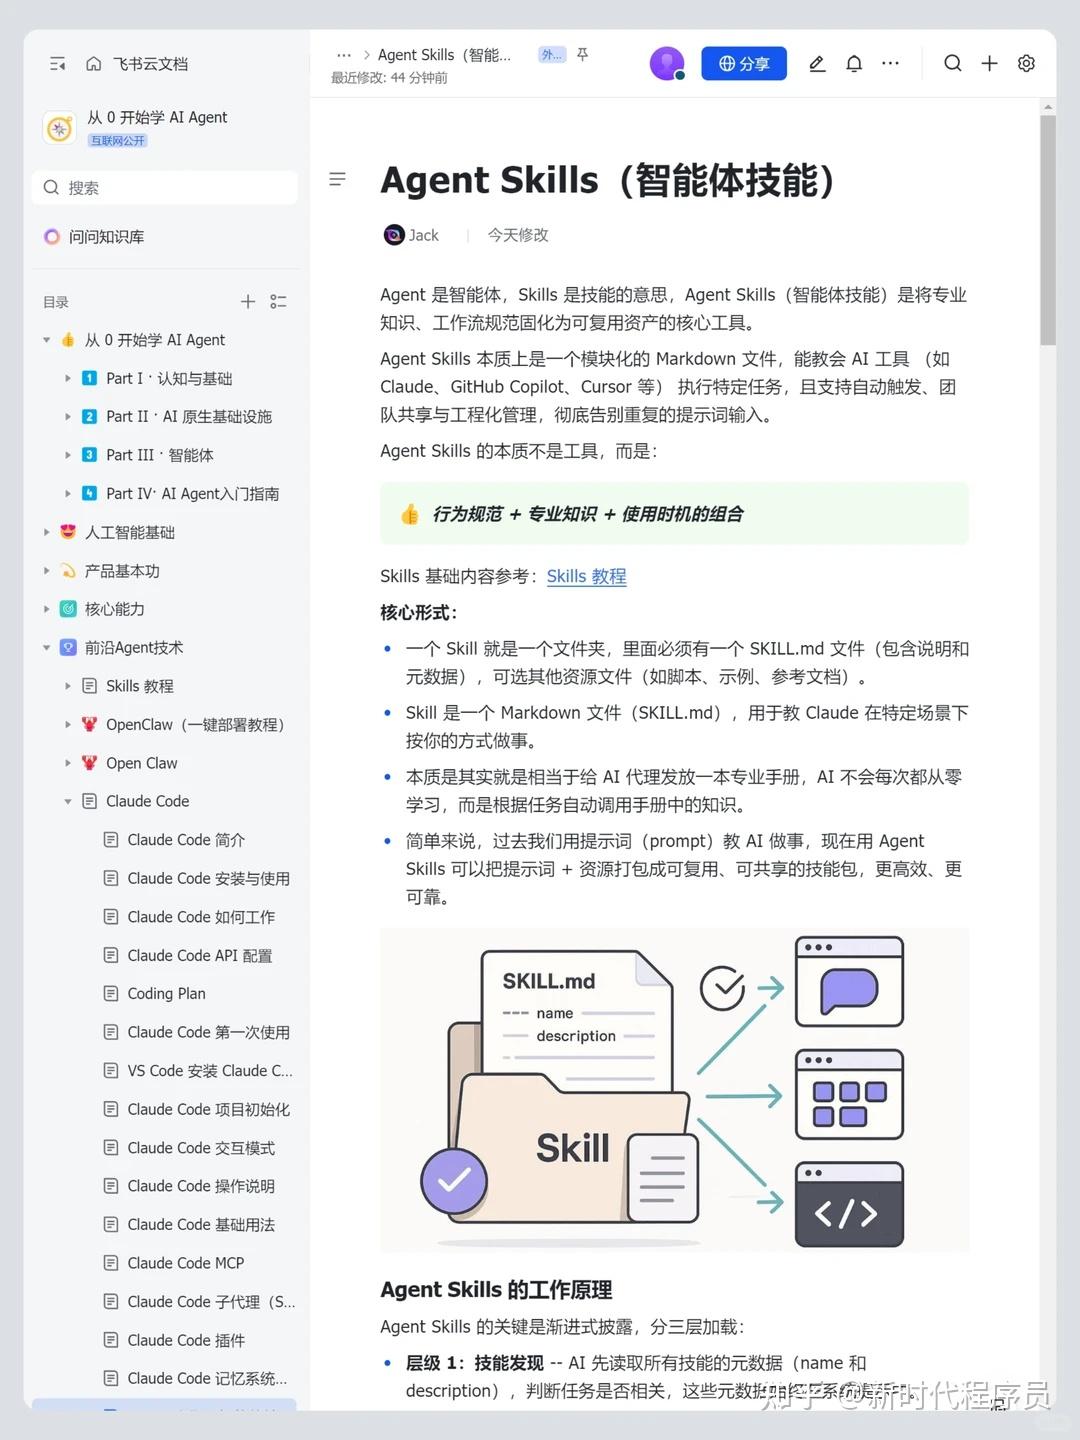Pin the document with the pushpin icon
This screenshot has width=1080, height=1440.
pyautogui.click(x=583, y=54)
